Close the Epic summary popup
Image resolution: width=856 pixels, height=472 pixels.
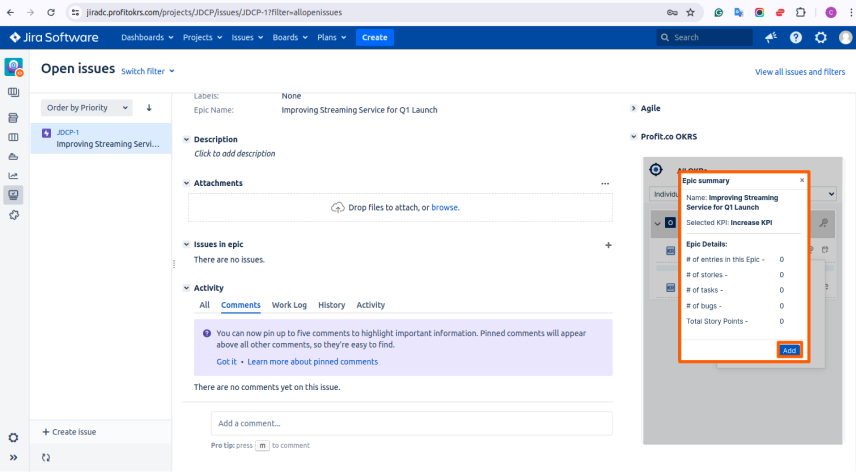pos(802,180)
